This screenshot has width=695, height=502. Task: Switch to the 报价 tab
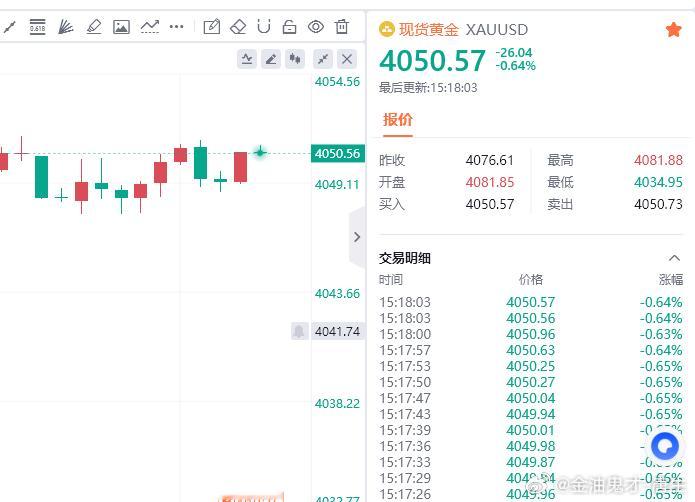click(x=398, y=120)
